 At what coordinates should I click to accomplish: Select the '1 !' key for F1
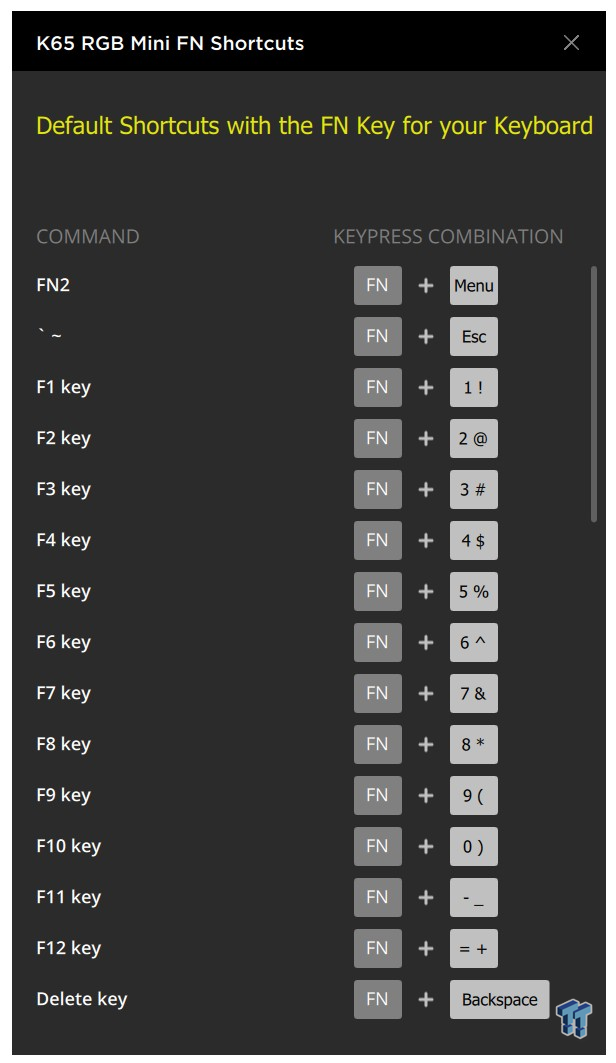coord(474,387)
